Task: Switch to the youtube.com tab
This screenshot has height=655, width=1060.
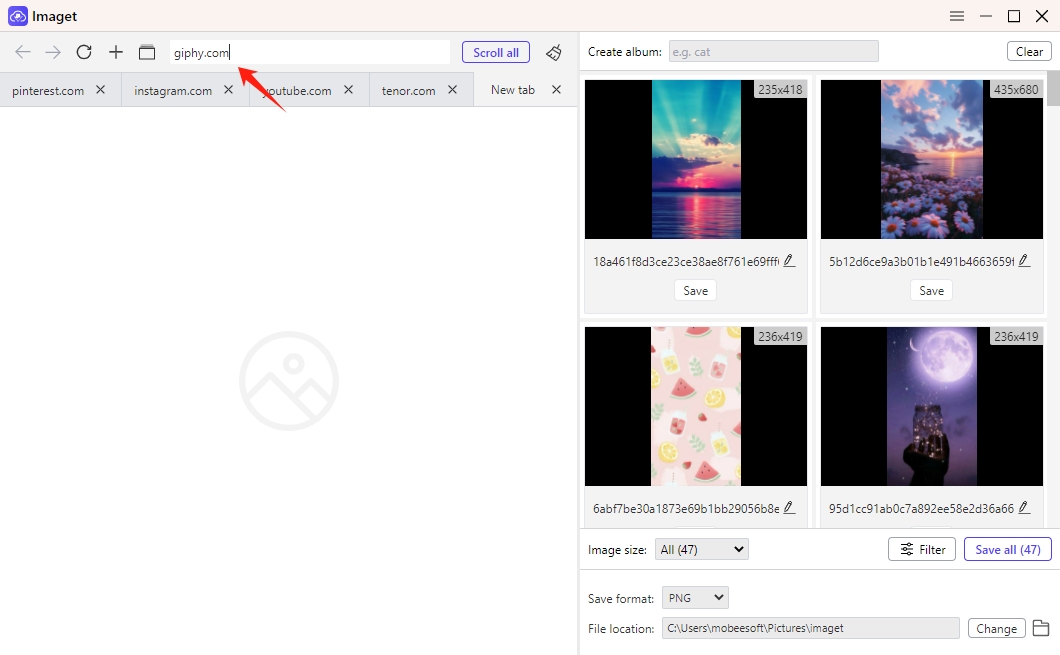Action: coord(298,91)
